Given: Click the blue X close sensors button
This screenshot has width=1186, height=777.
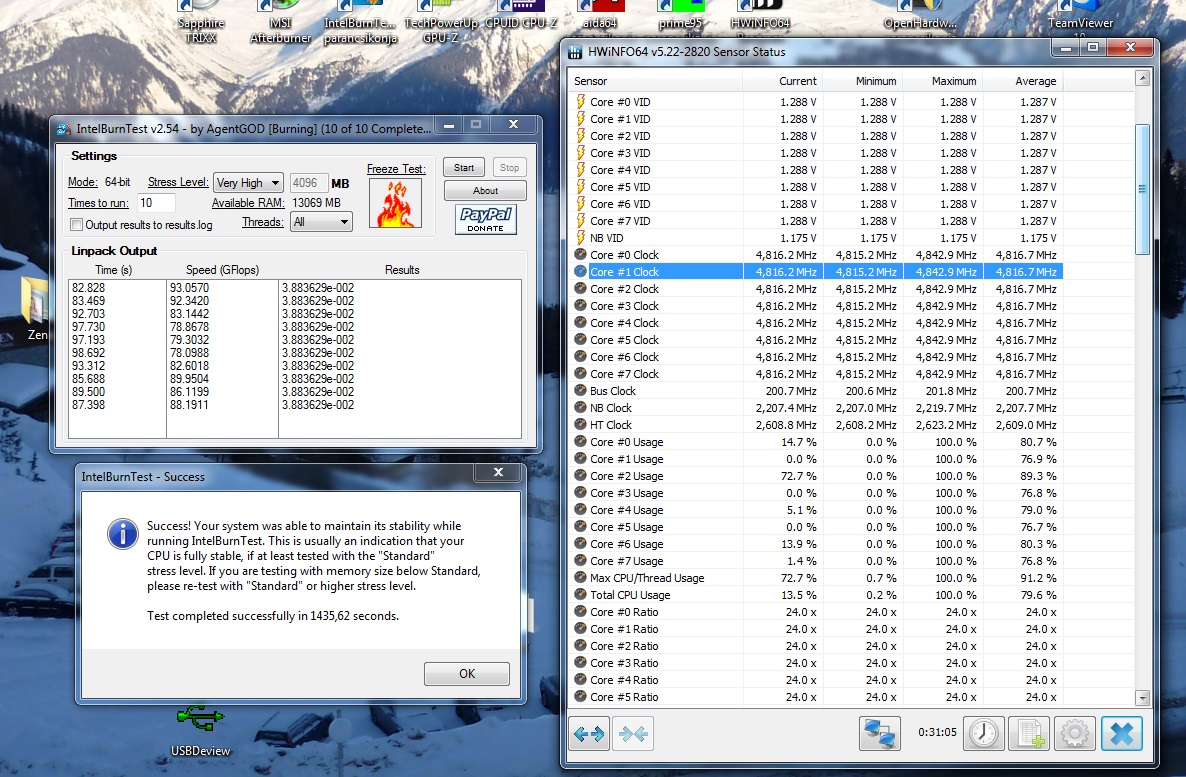Looking at the screenshot, I should pyautogui.click(x=1122, y=733).
